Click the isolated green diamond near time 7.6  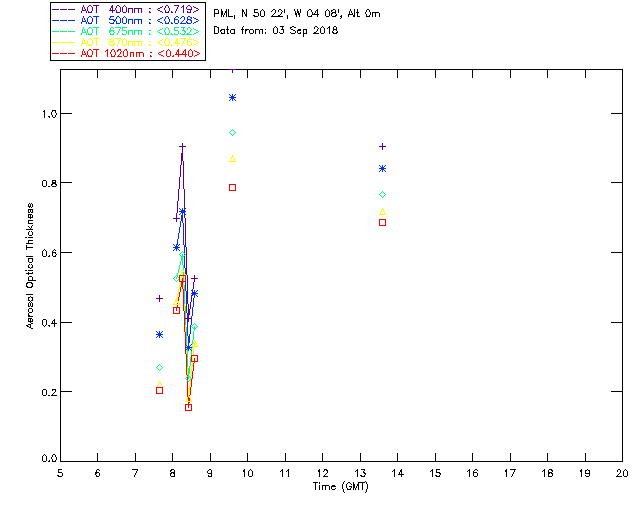tap(160, 368)
